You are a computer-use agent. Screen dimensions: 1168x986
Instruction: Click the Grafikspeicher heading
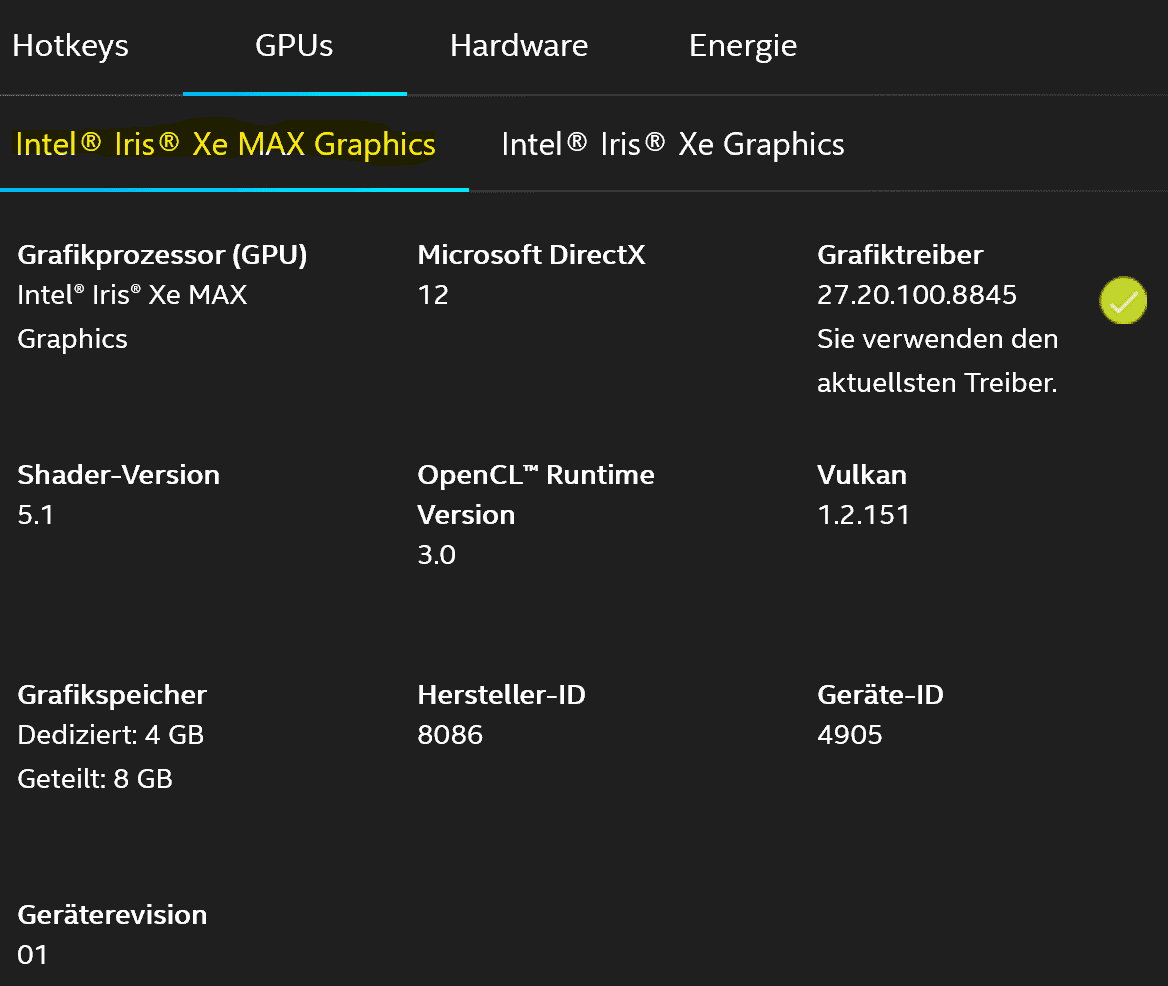112,695
